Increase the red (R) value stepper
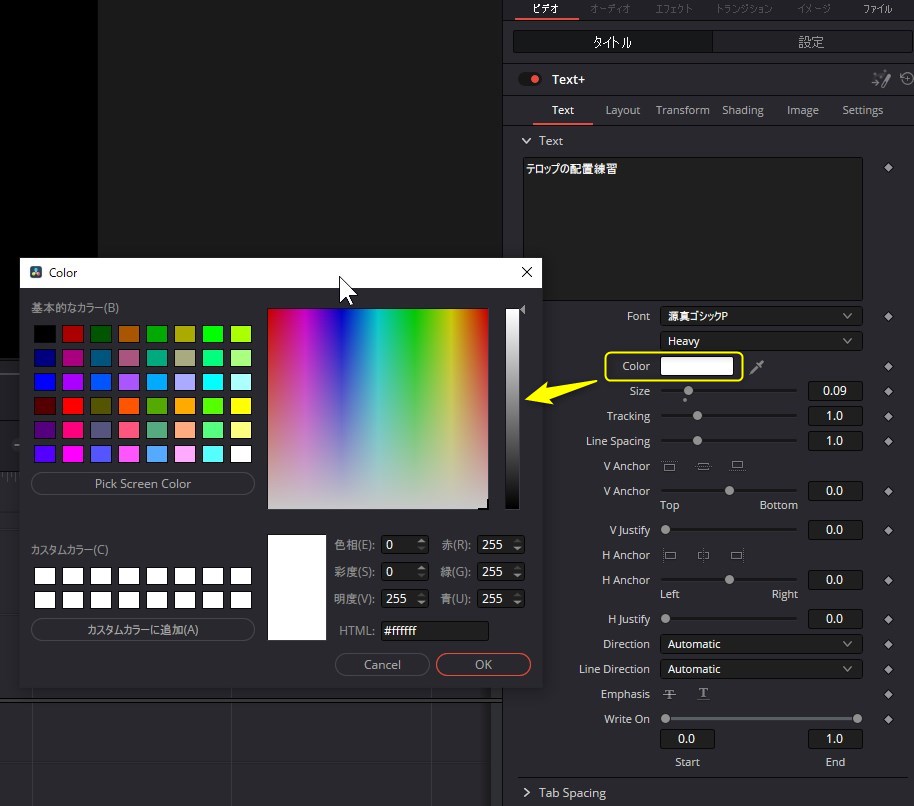Screen dimensions: 914x806 point(518,541)
